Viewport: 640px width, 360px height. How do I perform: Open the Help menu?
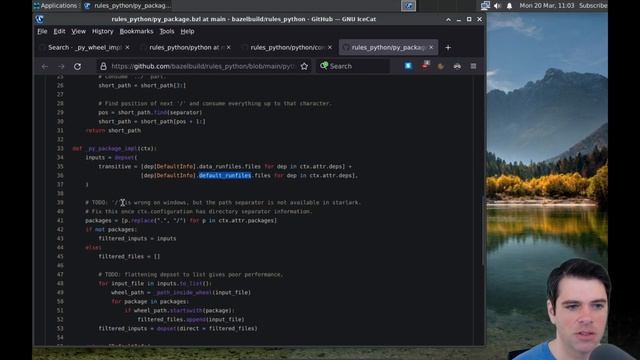187,31
